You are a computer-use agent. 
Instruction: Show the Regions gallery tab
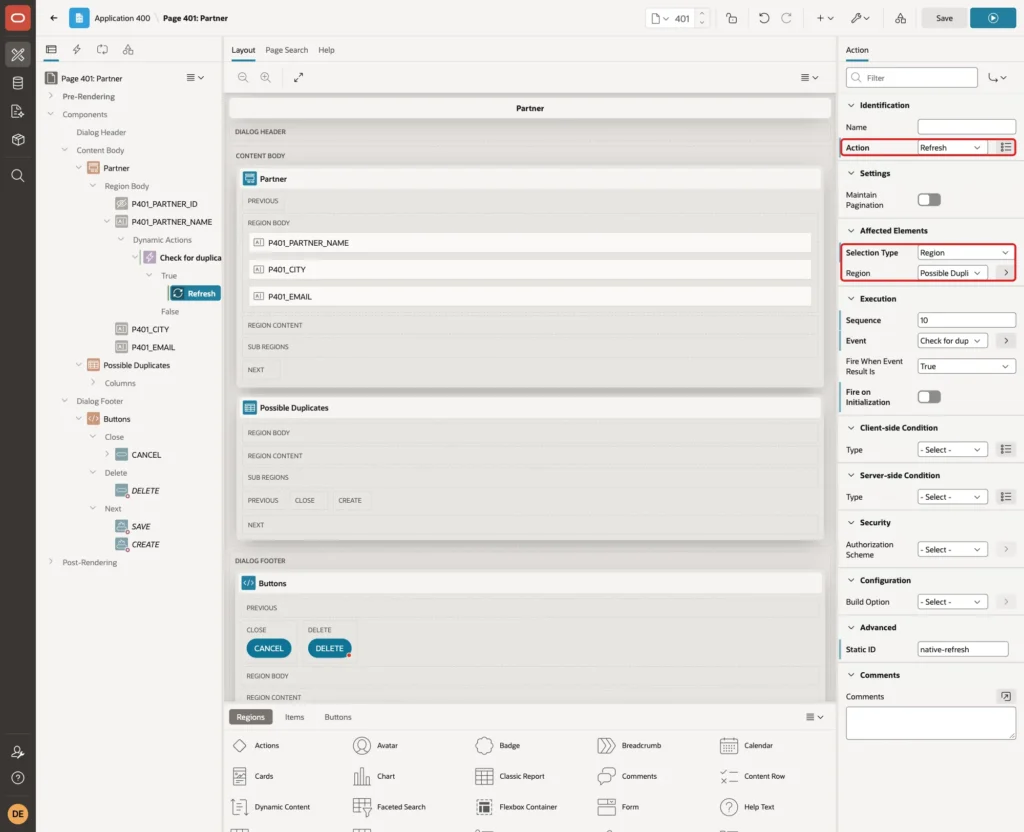coord(251,717)
